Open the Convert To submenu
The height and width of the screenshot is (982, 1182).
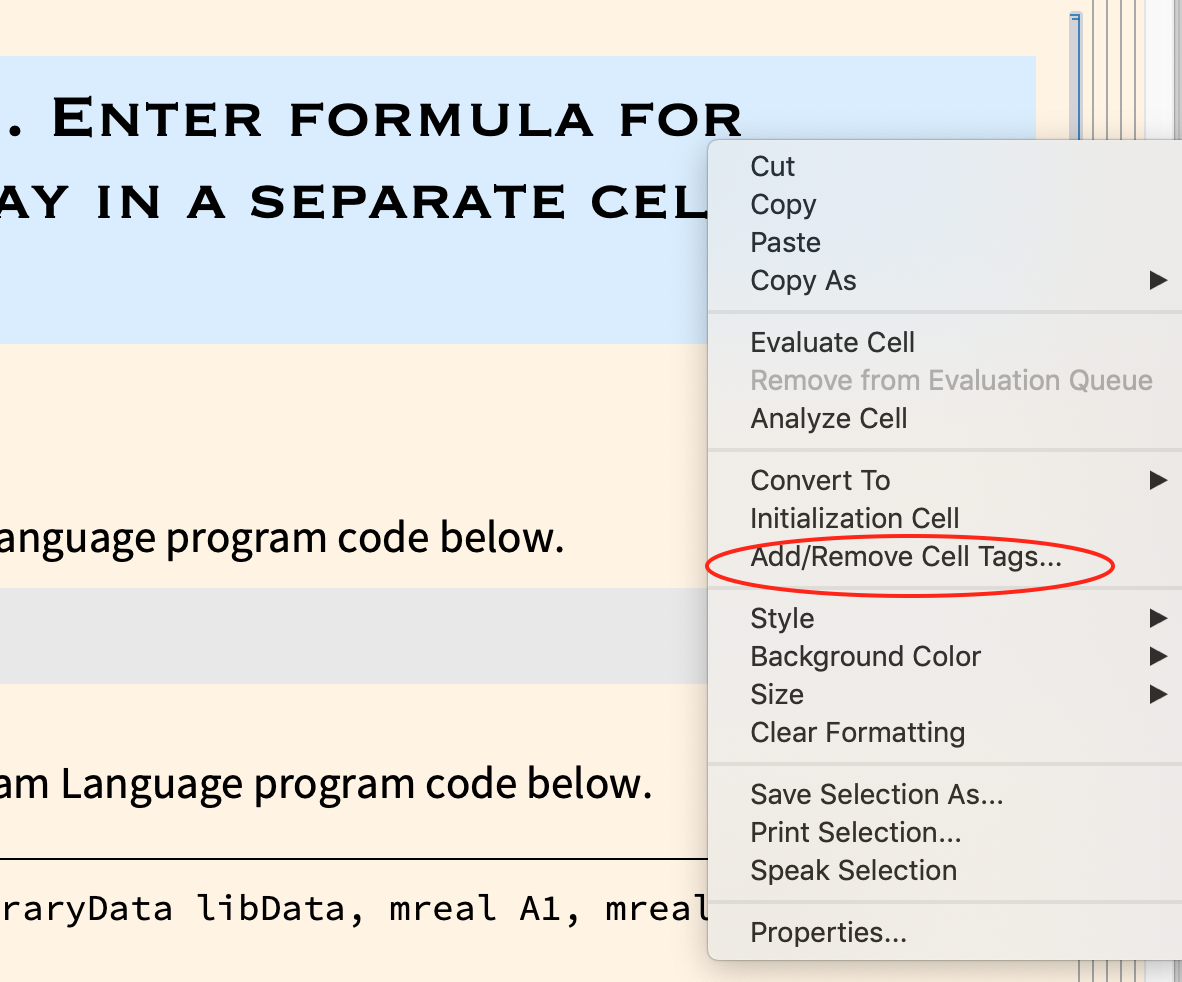pos(820,480)
